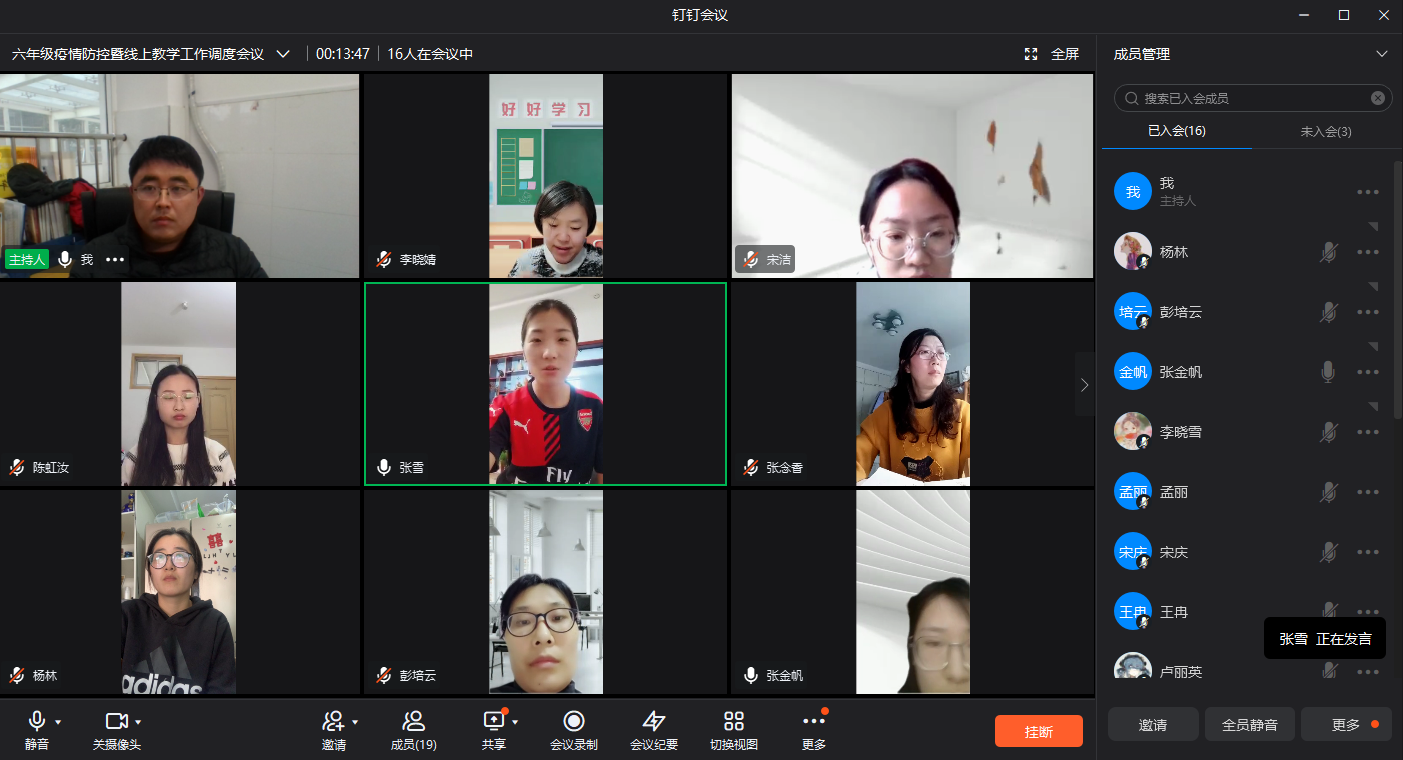
Task: Collapse the 成员管理 panel chevron
Action: [1382, 54]
